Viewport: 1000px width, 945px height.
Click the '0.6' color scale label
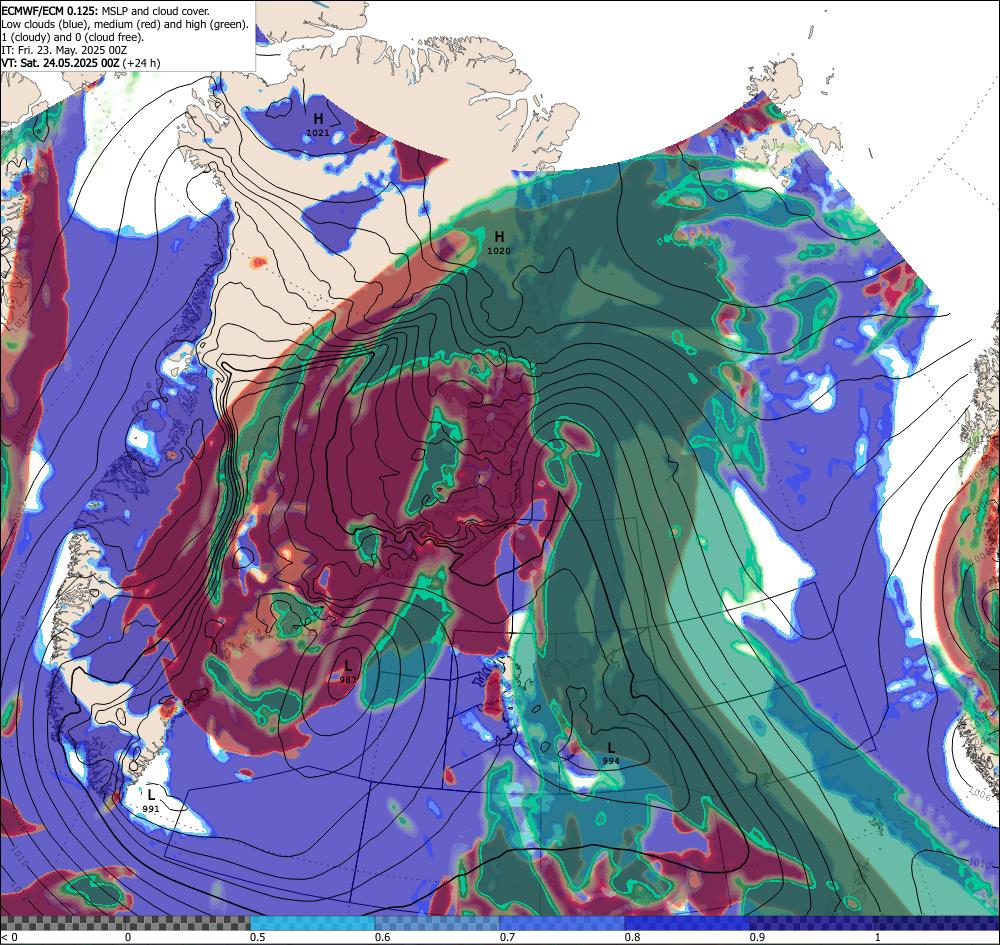tap(383, 937)
